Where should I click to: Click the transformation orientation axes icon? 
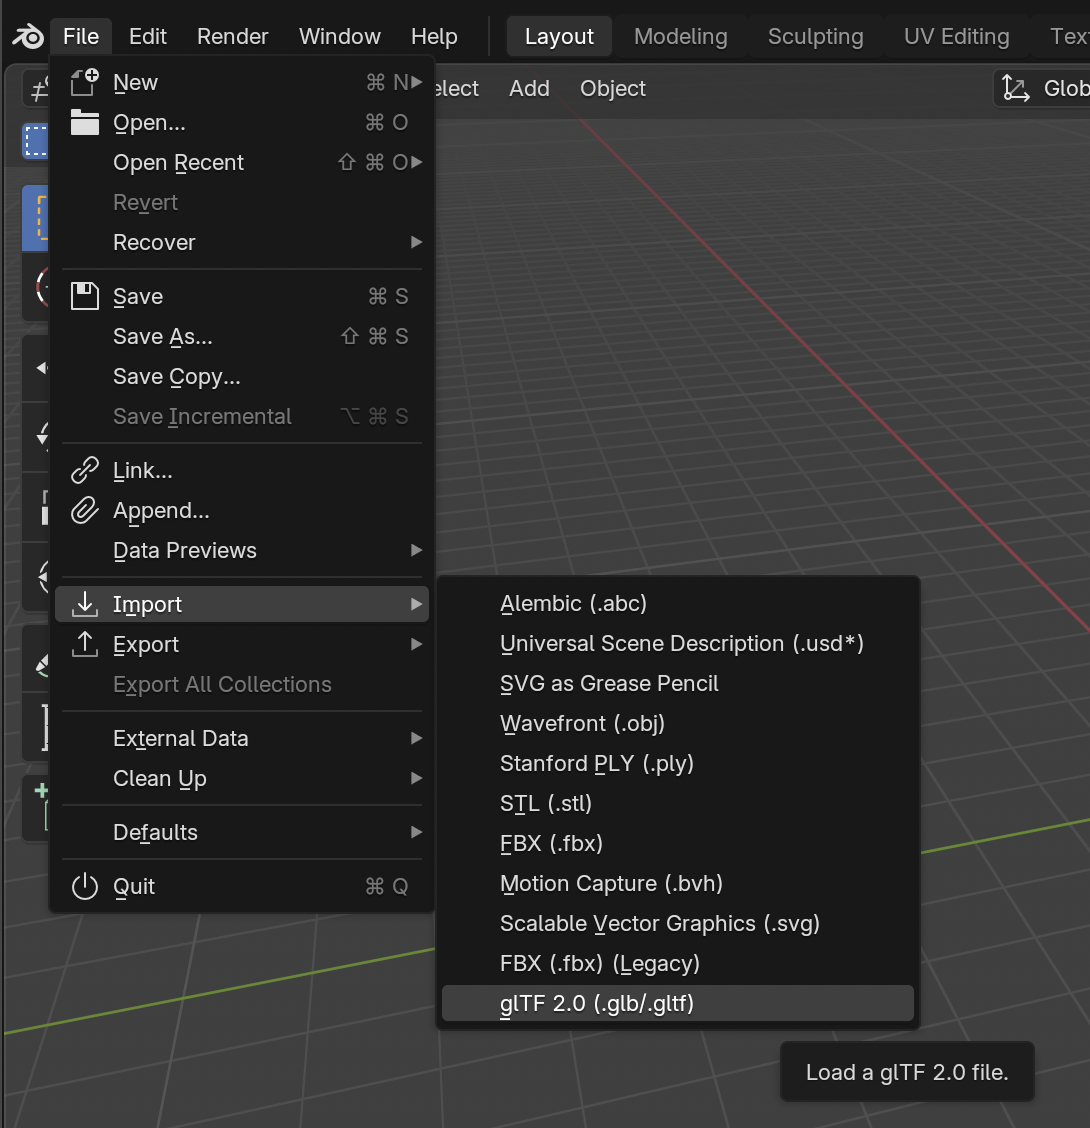coord(1015,88)
